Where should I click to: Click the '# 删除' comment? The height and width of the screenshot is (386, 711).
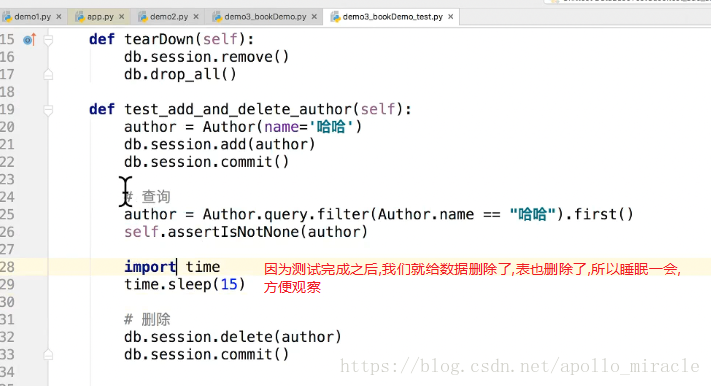pyautogui.click(x=147, y=319)
